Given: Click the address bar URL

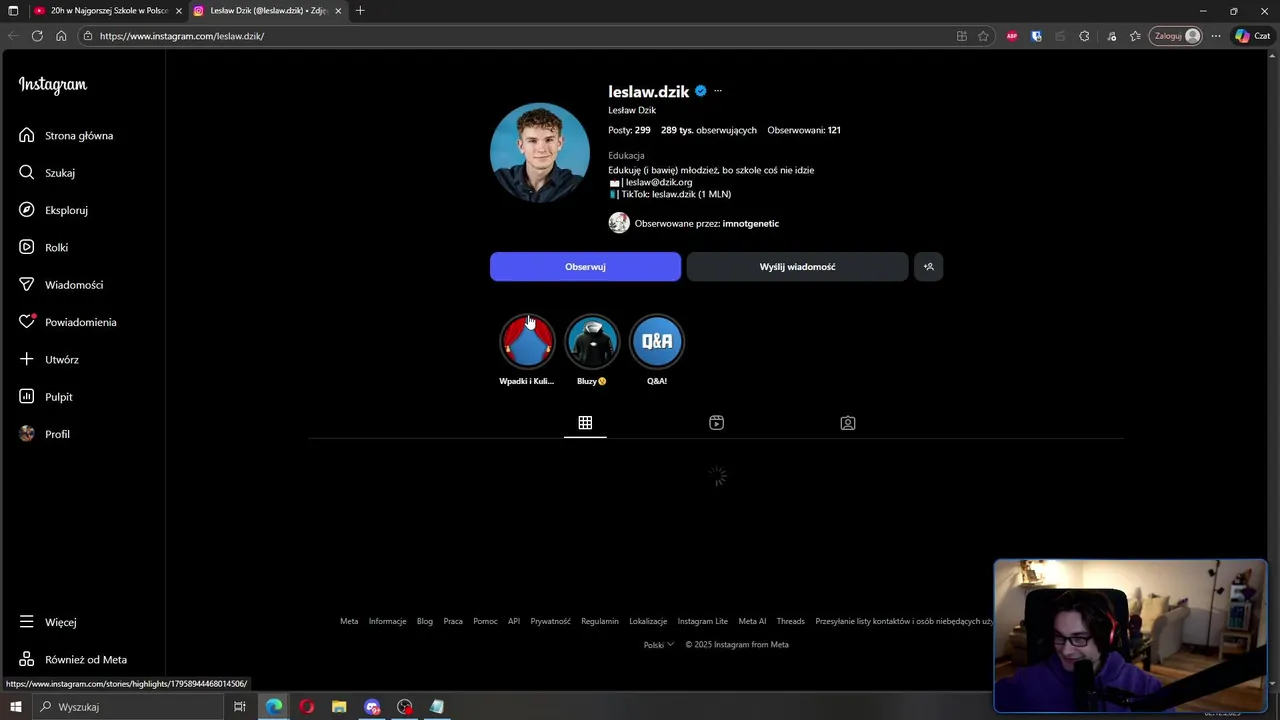Looking at the screenshot, I should click(x=182, y=36).
